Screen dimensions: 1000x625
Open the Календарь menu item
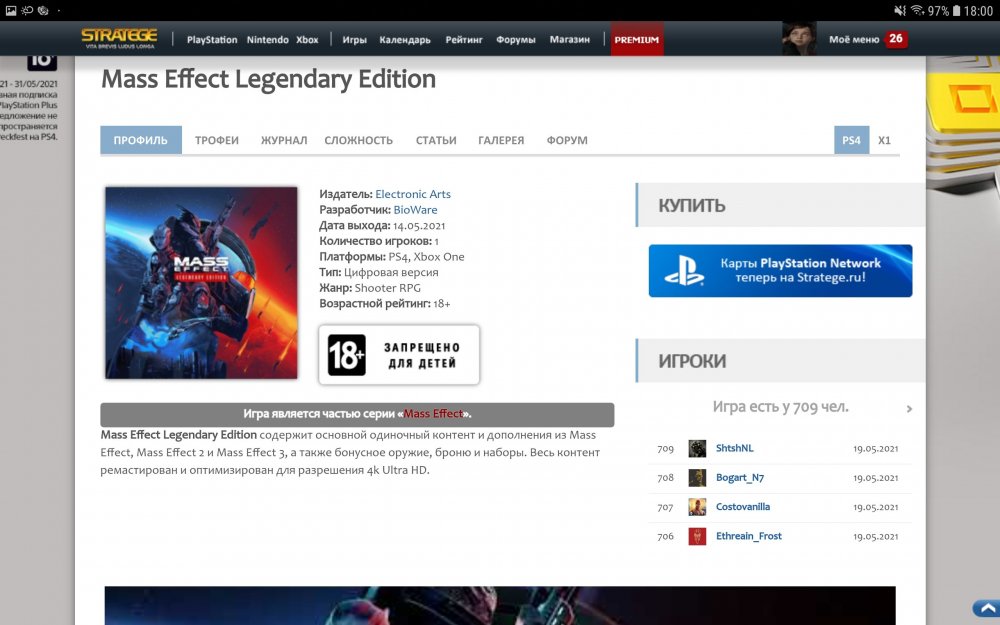coord(407,38)
